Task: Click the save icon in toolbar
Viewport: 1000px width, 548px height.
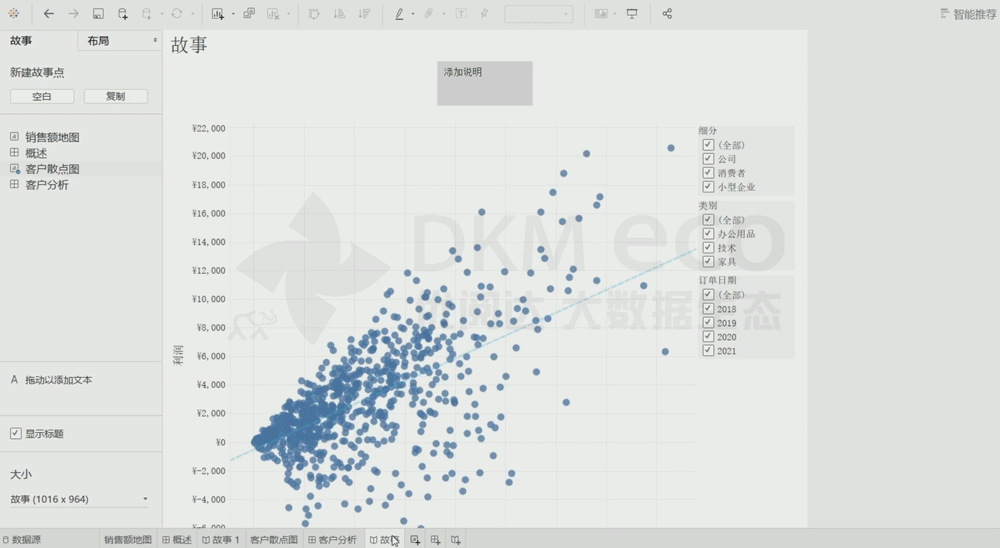Action: pyautogui.click(x=98, y=14)
